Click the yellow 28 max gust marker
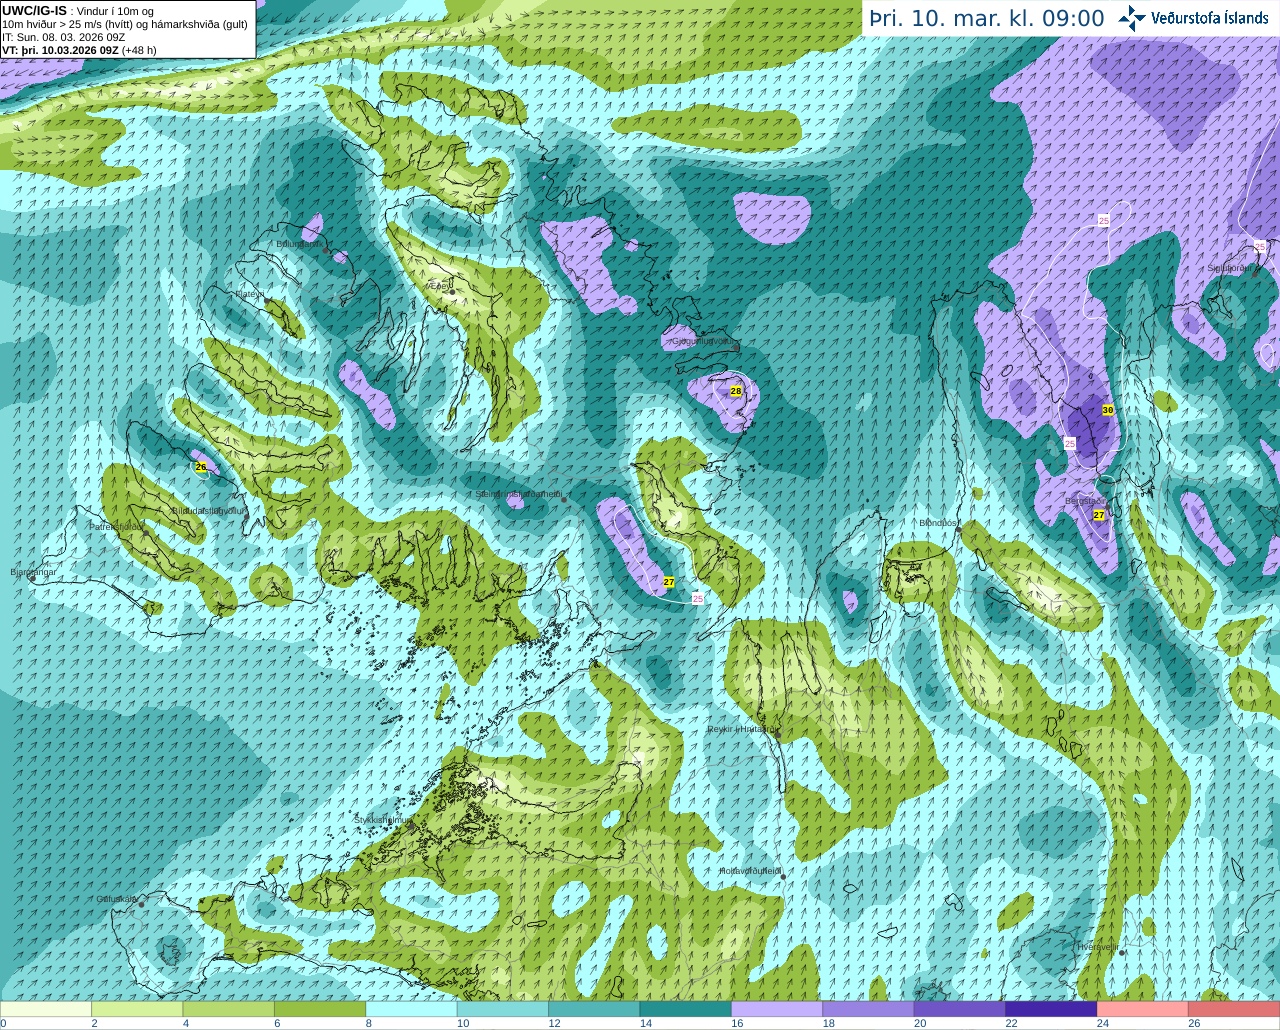This screenshot has height=1030, width=1280. [736, 391]
